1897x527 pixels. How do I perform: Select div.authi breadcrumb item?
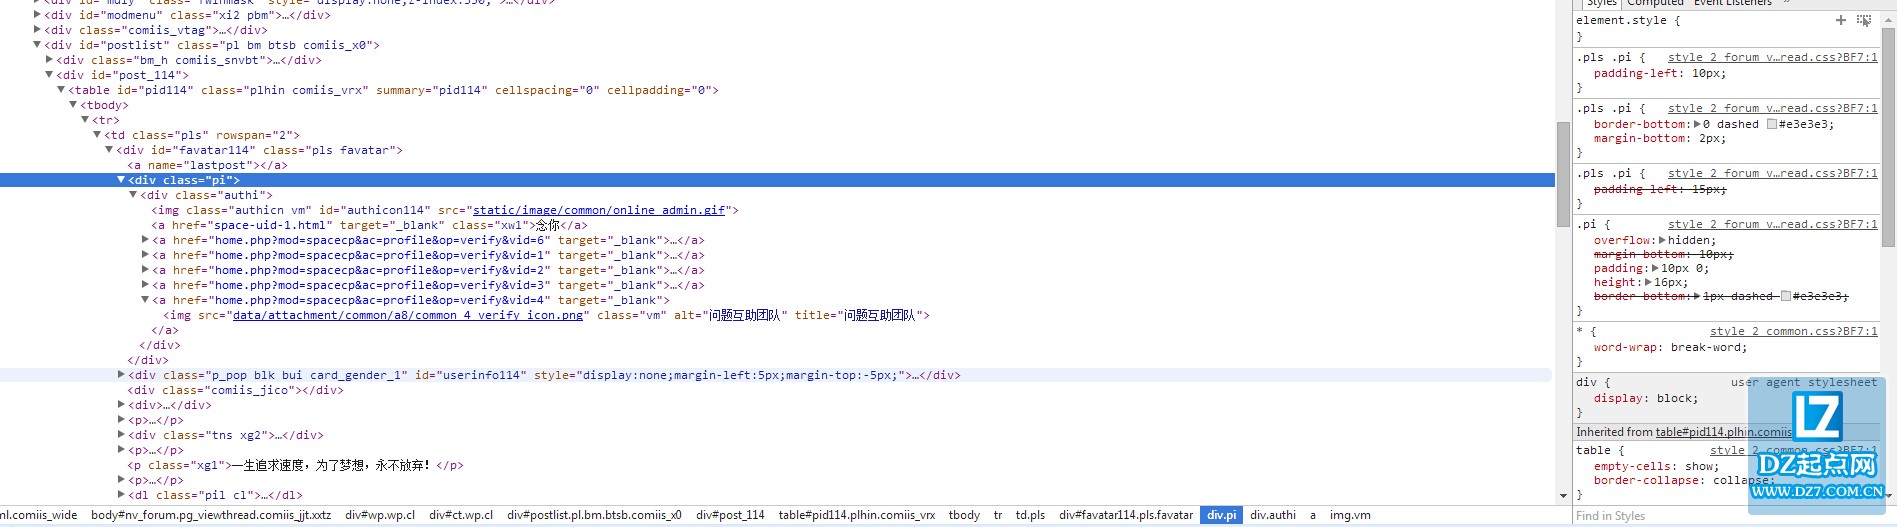coord(1273,515)
